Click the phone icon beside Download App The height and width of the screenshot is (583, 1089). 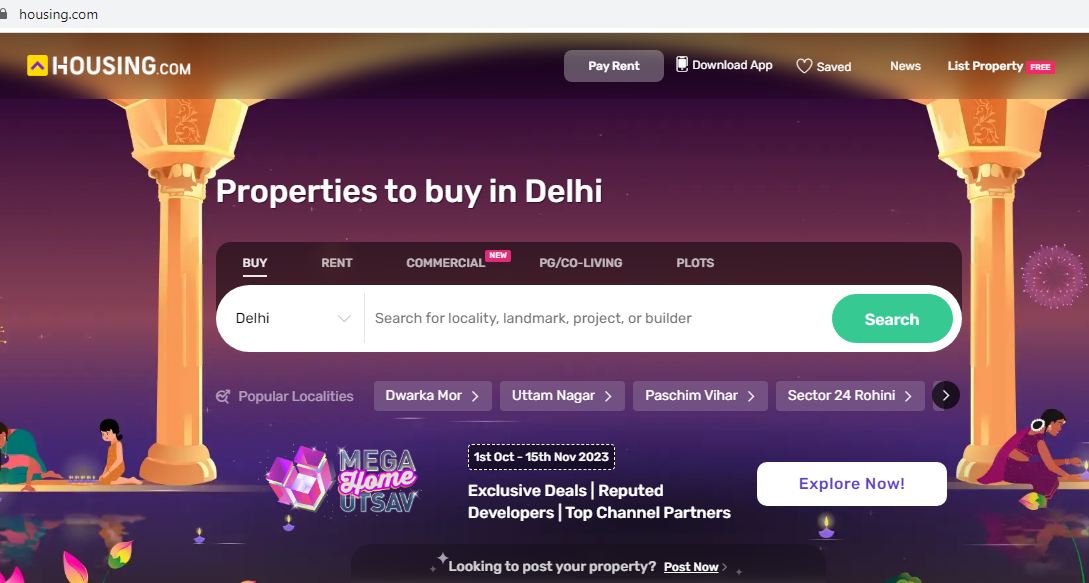[682, 65]
